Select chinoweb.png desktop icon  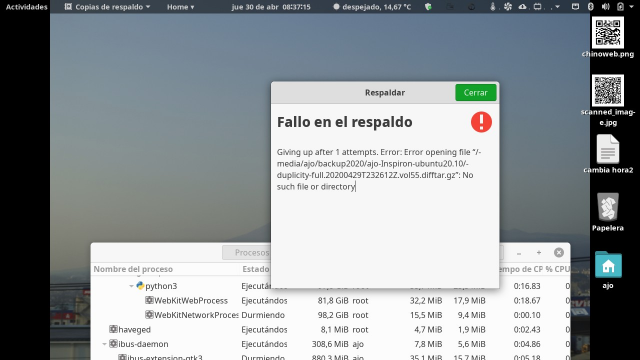(x=608, y=38)
